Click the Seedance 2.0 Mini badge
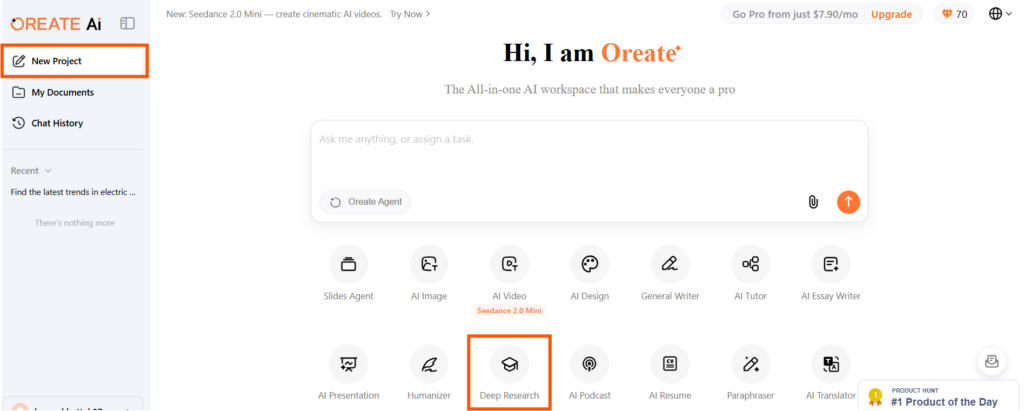The height and width of the screenshot is (411, 1024). tap(509, 310)
